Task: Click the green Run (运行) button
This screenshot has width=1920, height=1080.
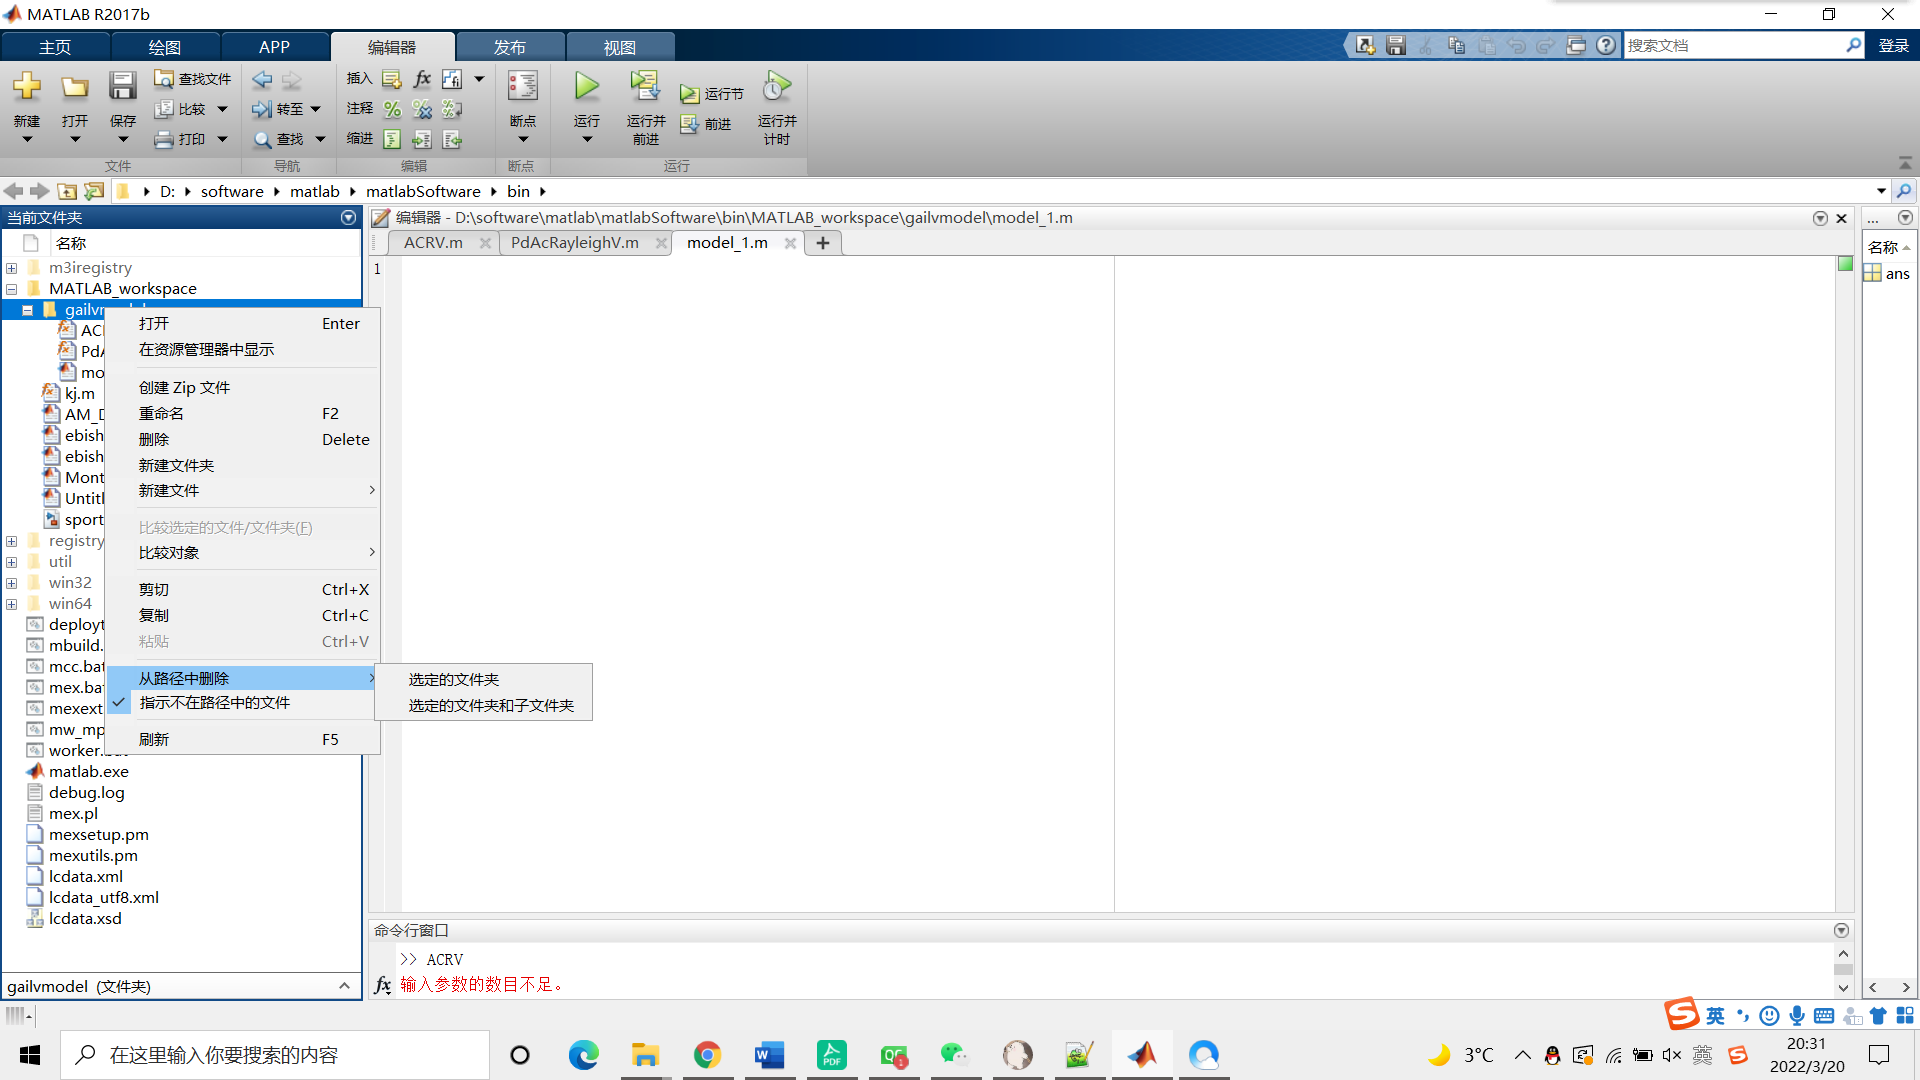Action: (x=587, y=87)
